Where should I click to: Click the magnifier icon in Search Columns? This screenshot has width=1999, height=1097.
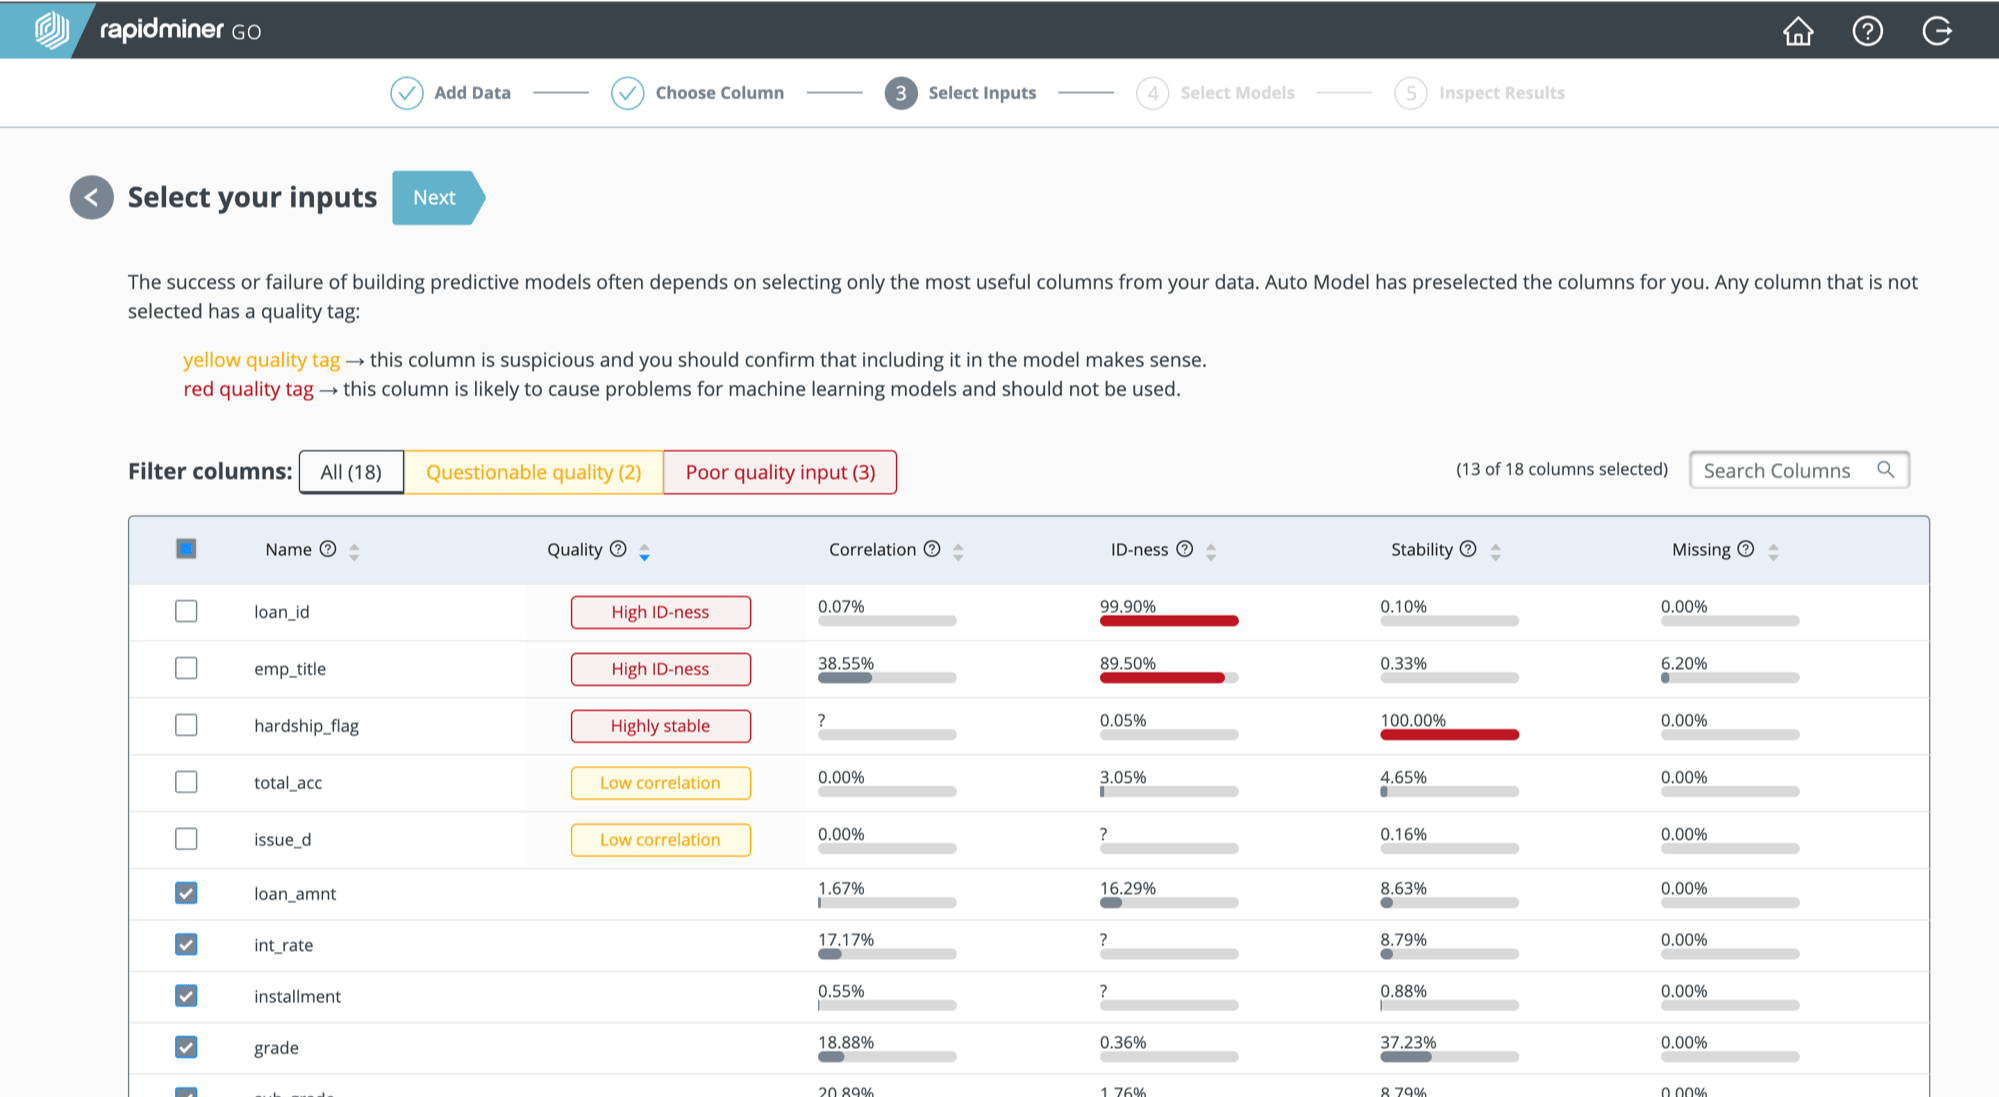[1886, 470]
